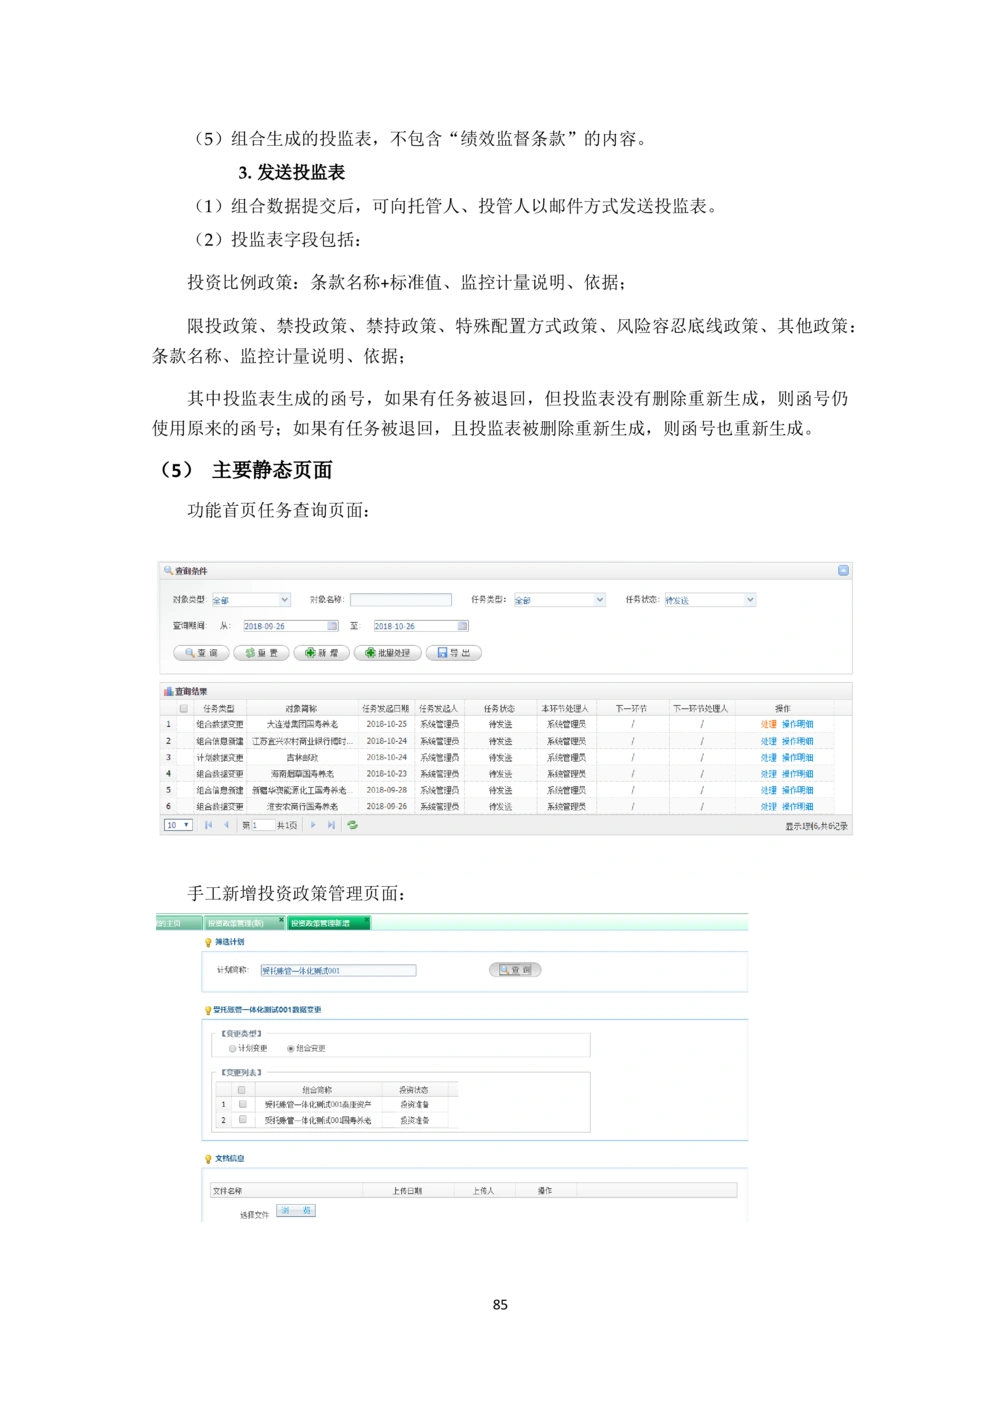Expand the 任务状态 dropdown showing 待发送
This screenshot has height=1415, width=1000.
(749, 600)
